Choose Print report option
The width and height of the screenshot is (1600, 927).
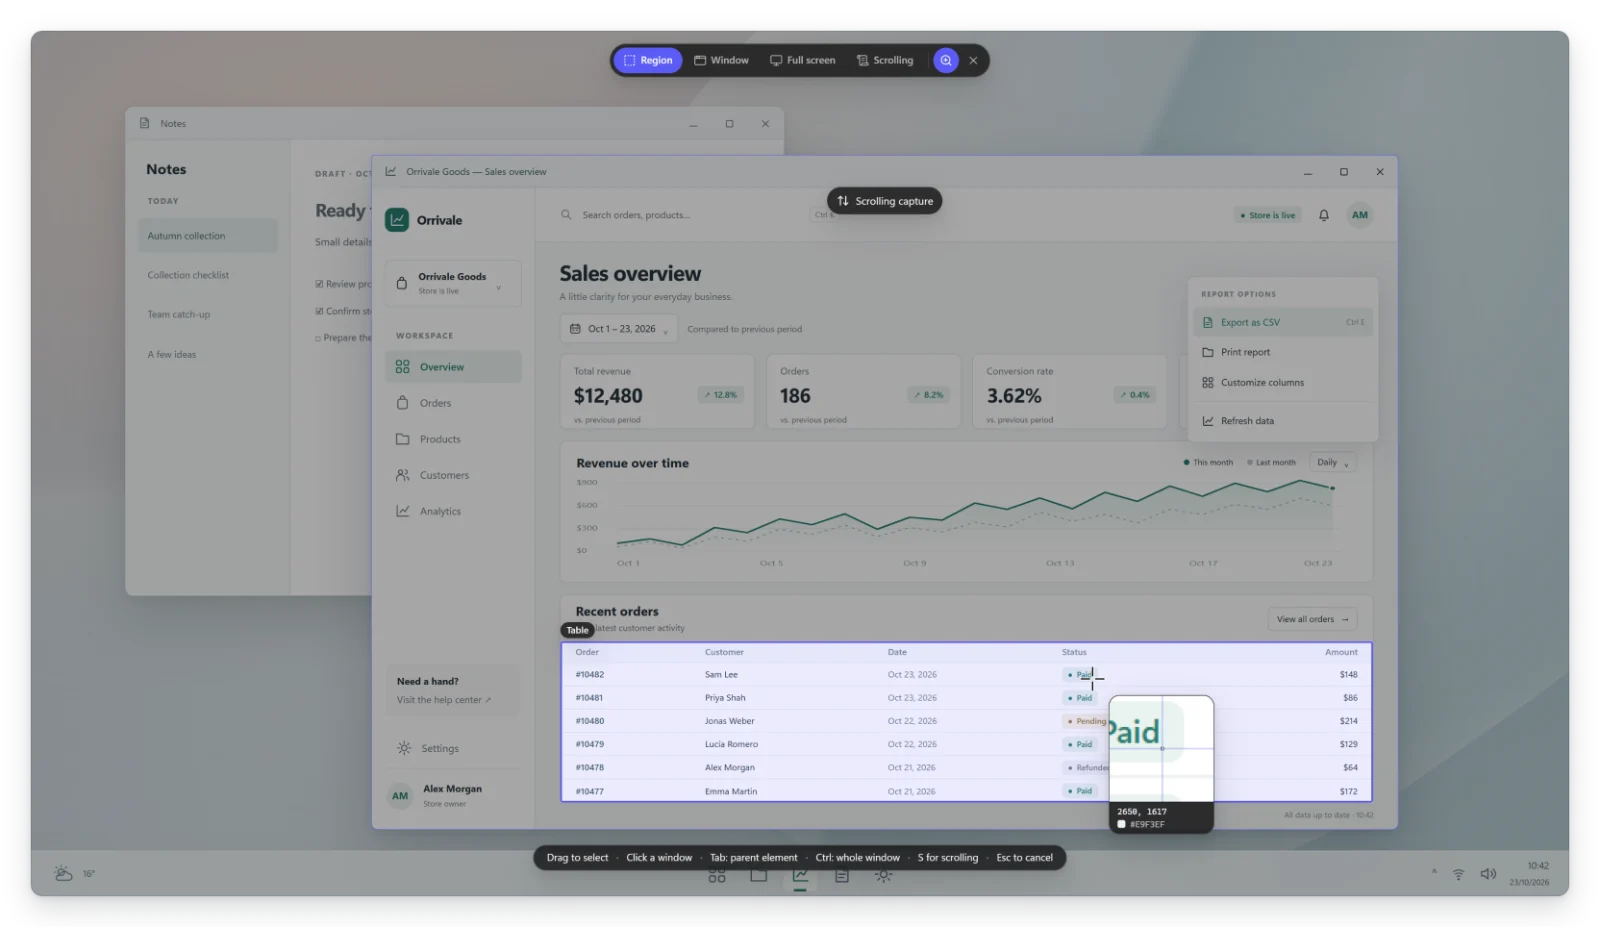(x=1283, y=352)
